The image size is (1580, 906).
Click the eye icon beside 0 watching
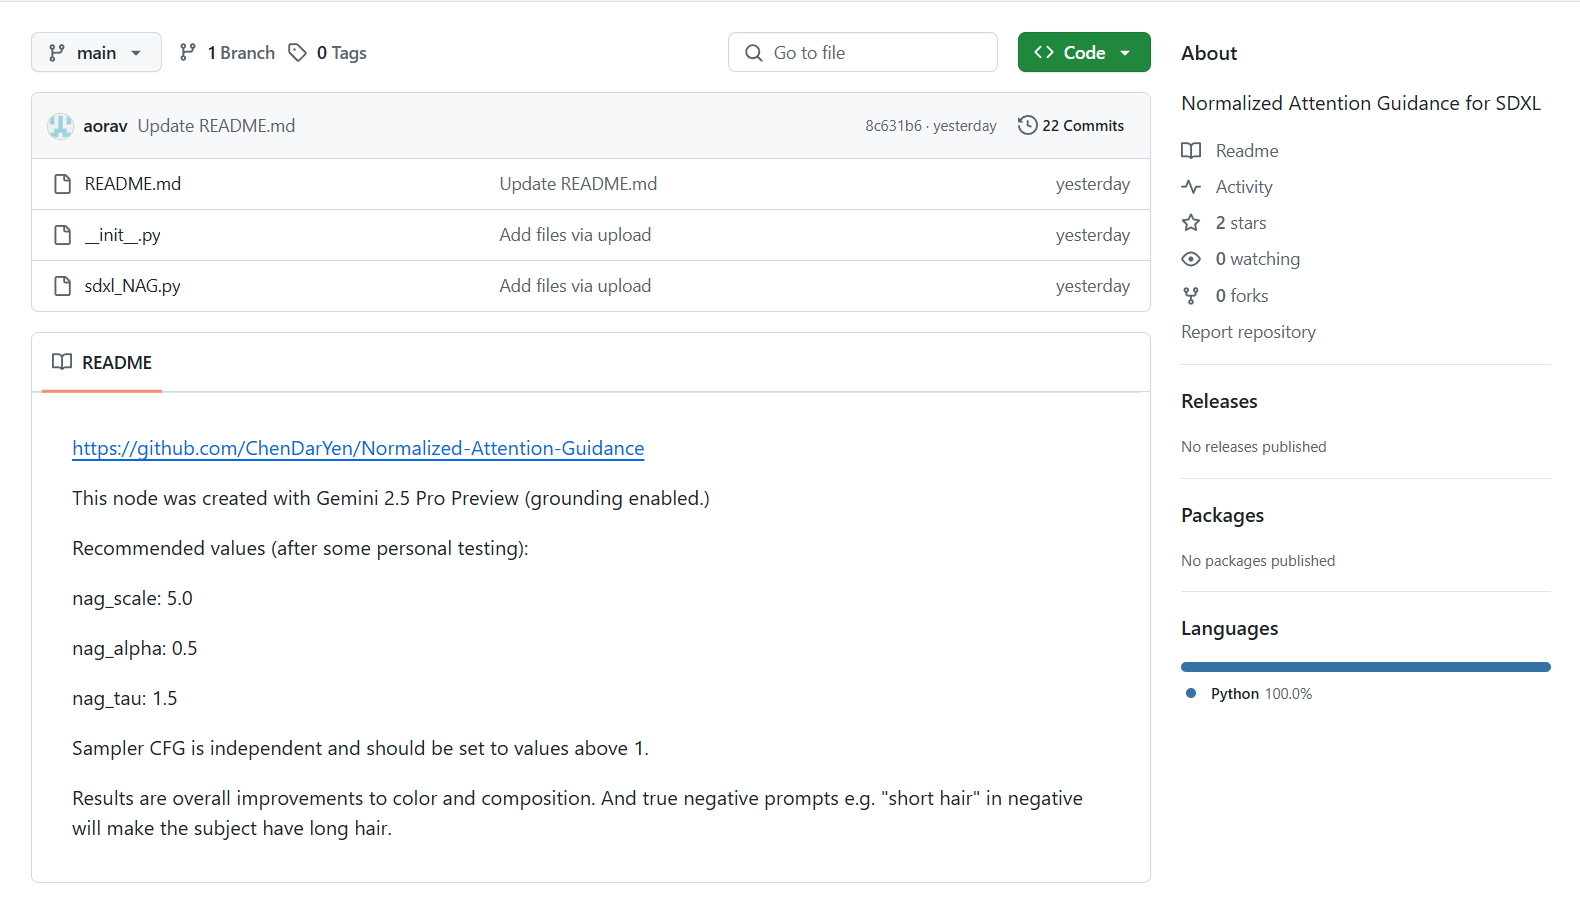1191,259
